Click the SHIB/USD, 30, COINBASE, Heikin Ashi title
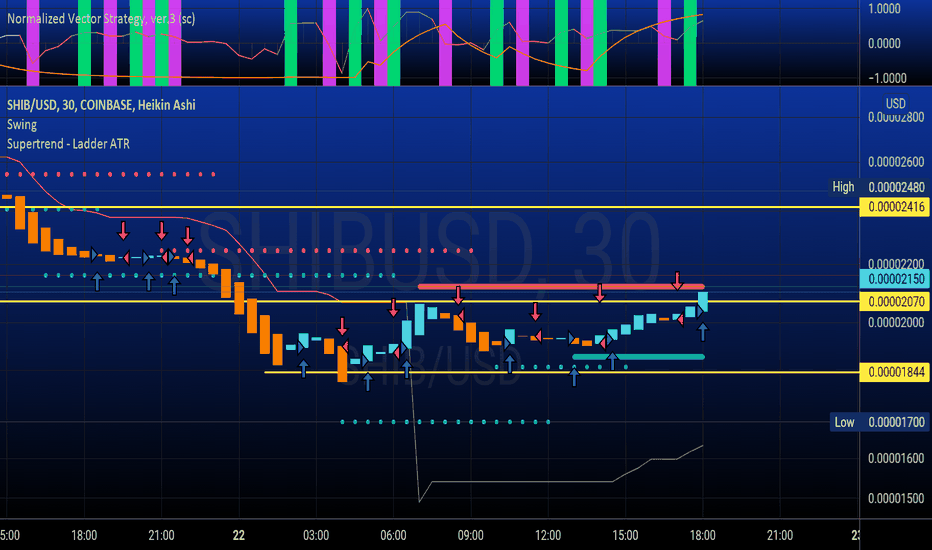 (x=101, y=105)
